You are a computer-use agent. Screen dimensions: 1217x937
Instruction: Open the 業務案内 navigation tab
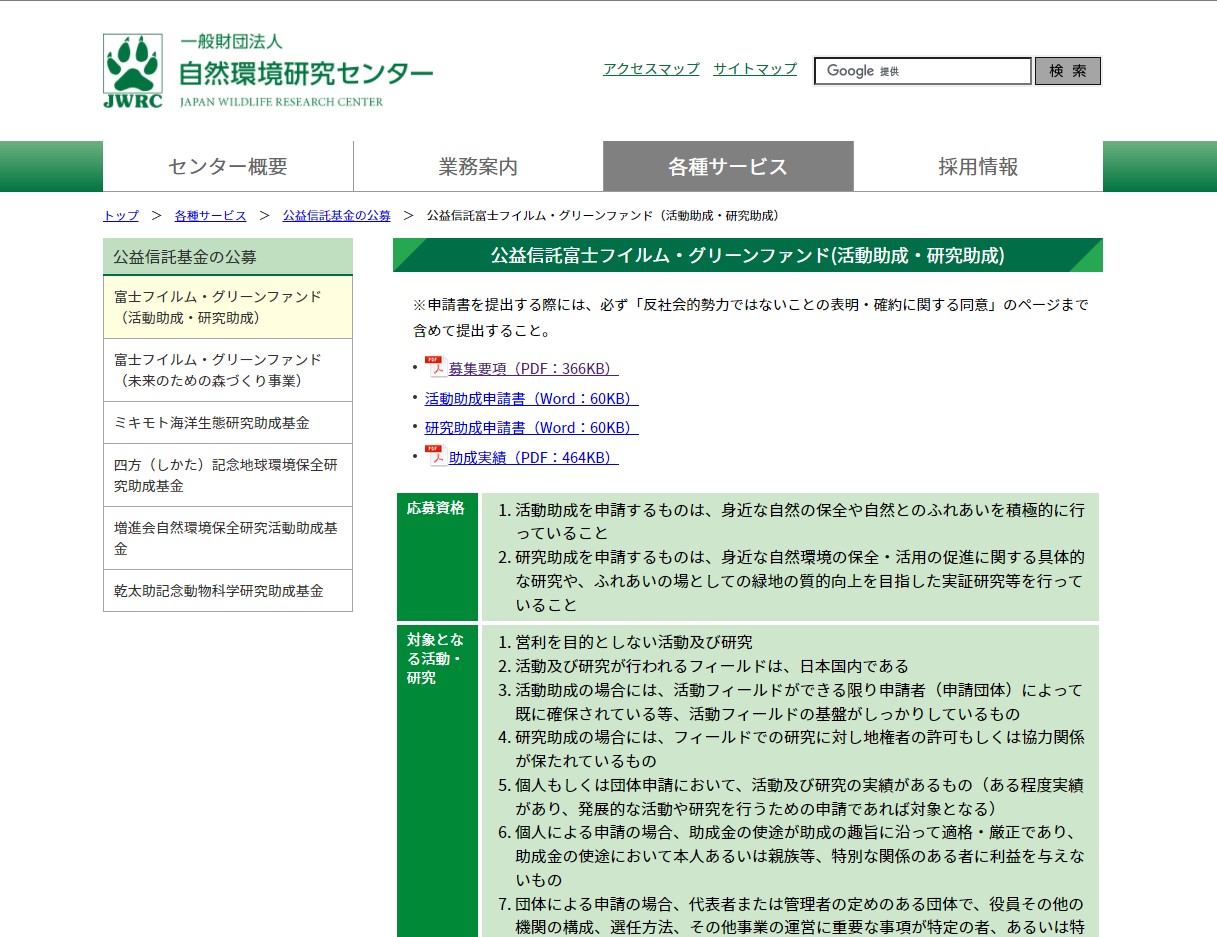click(x=478, y=167)
